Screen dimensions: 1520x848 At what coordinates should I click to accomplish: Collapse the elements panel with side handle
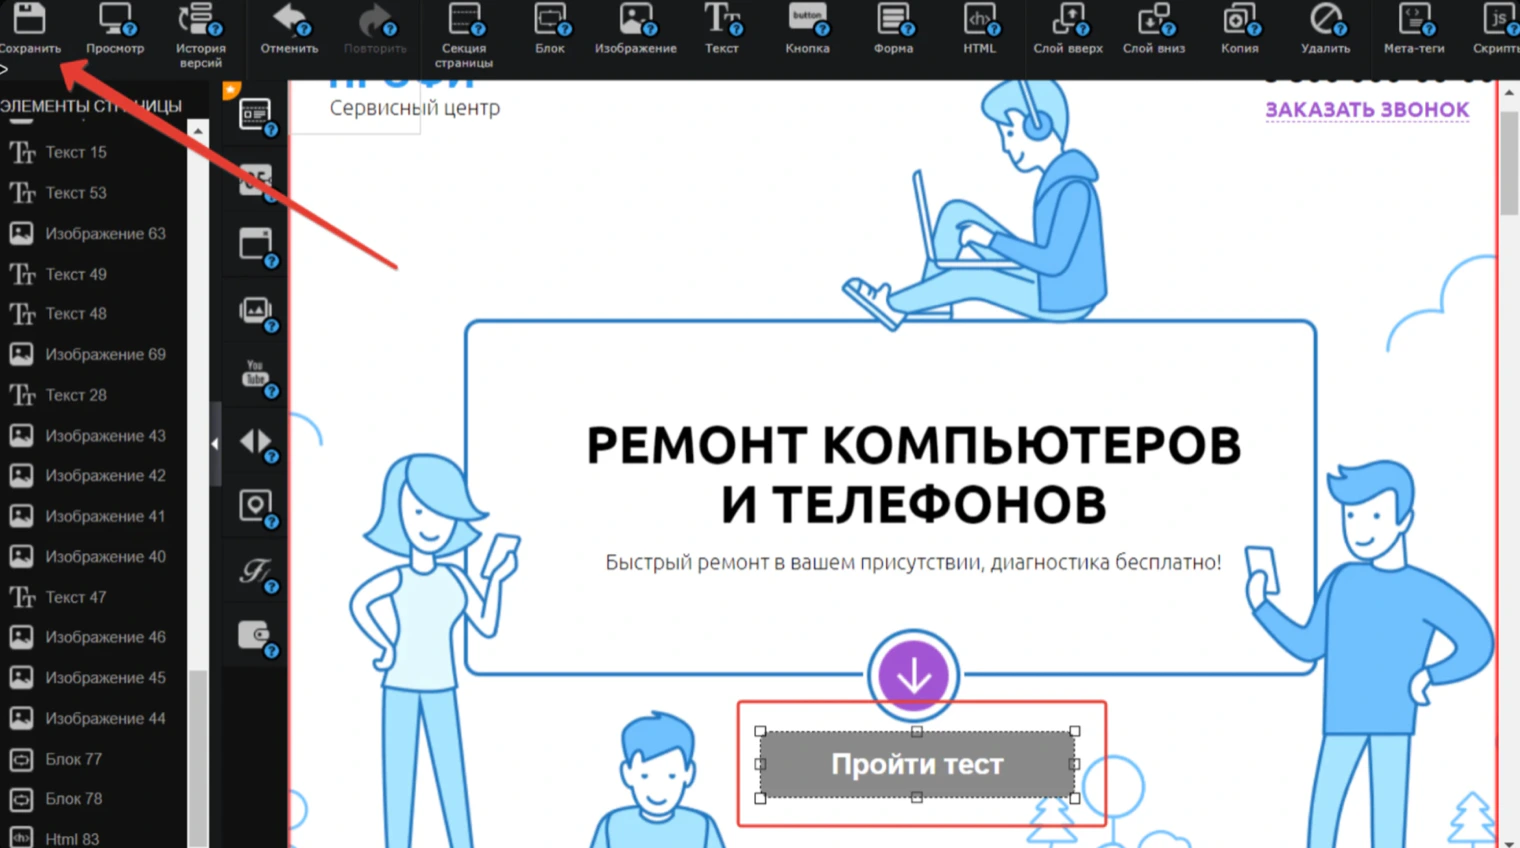pos(214,443)
